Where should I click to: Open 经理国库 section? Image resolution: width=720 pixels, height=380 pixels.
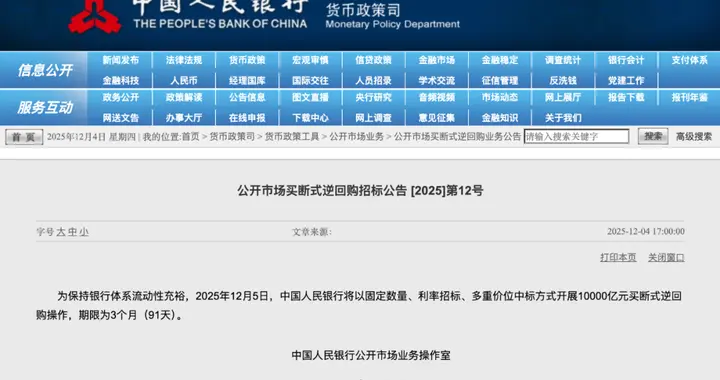[247, 80]
